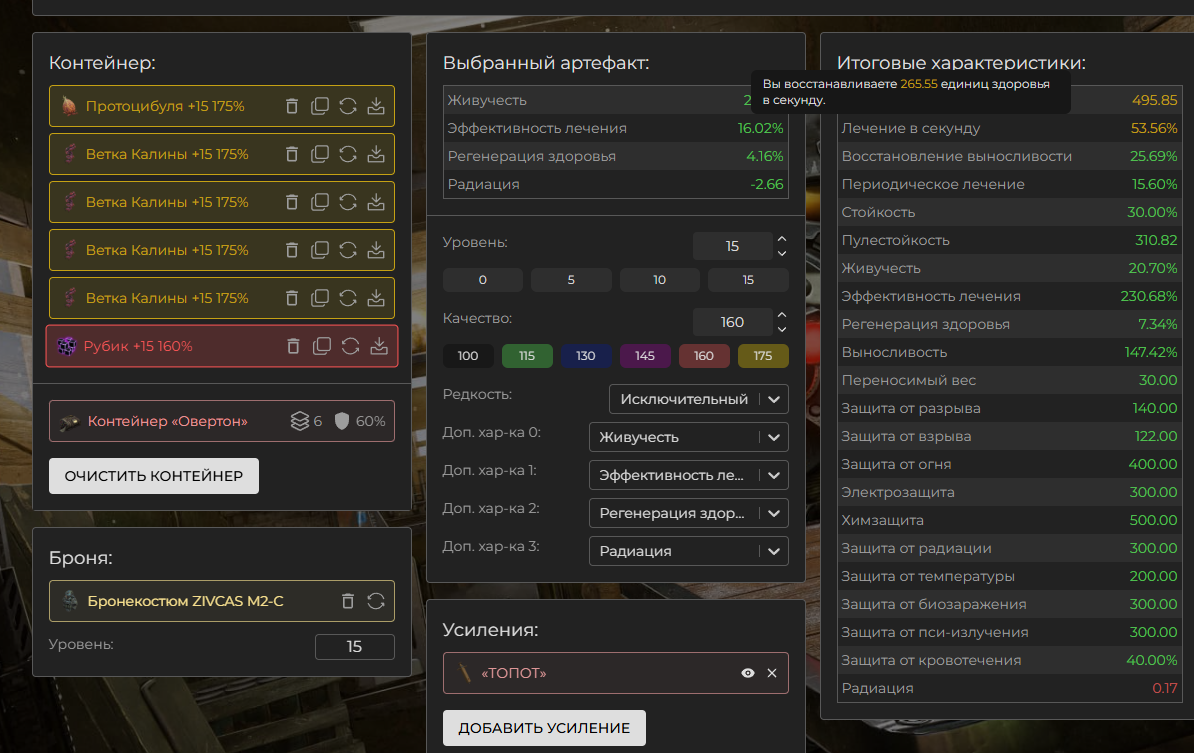
Task: Open Доп. хар-ка 3 Радиация dropdown
Action: click(688, 551)
